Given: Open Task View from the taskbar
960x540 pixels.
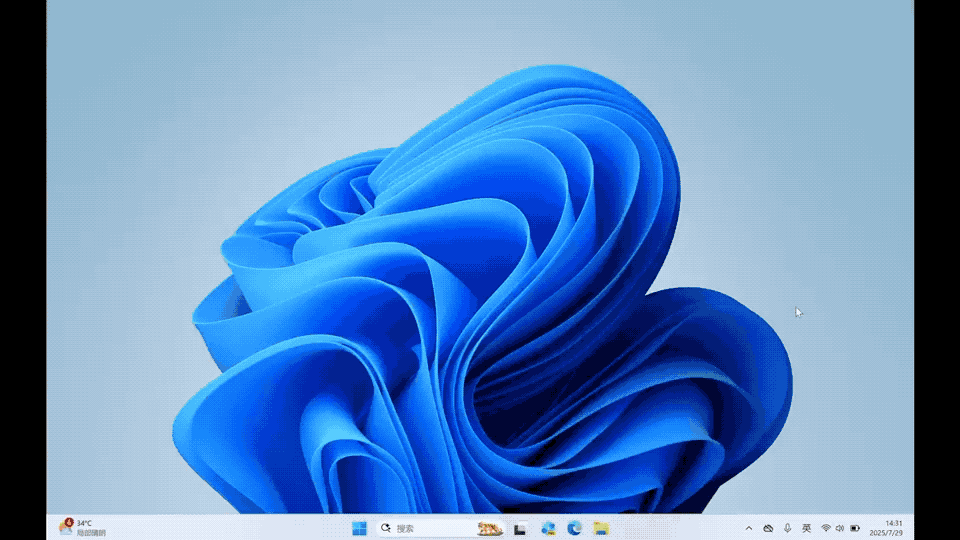Looking at the screenshot, I should (x=520, y=528).
